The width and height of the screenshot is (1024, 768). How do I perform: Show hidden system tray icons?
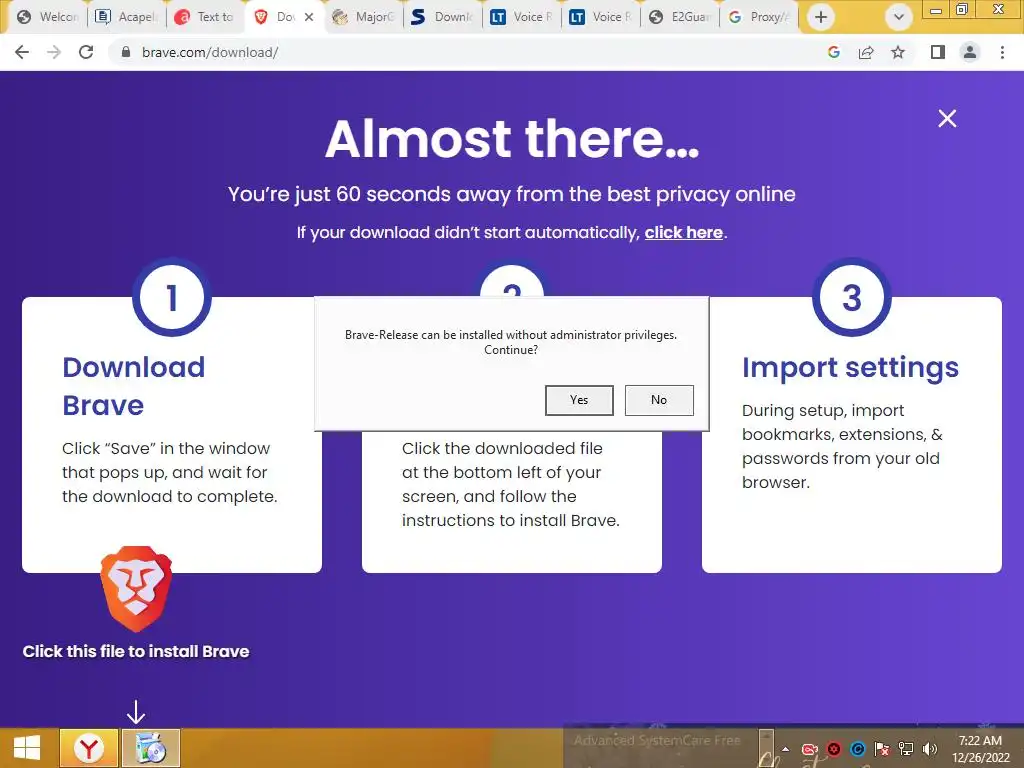pos(786,749)
